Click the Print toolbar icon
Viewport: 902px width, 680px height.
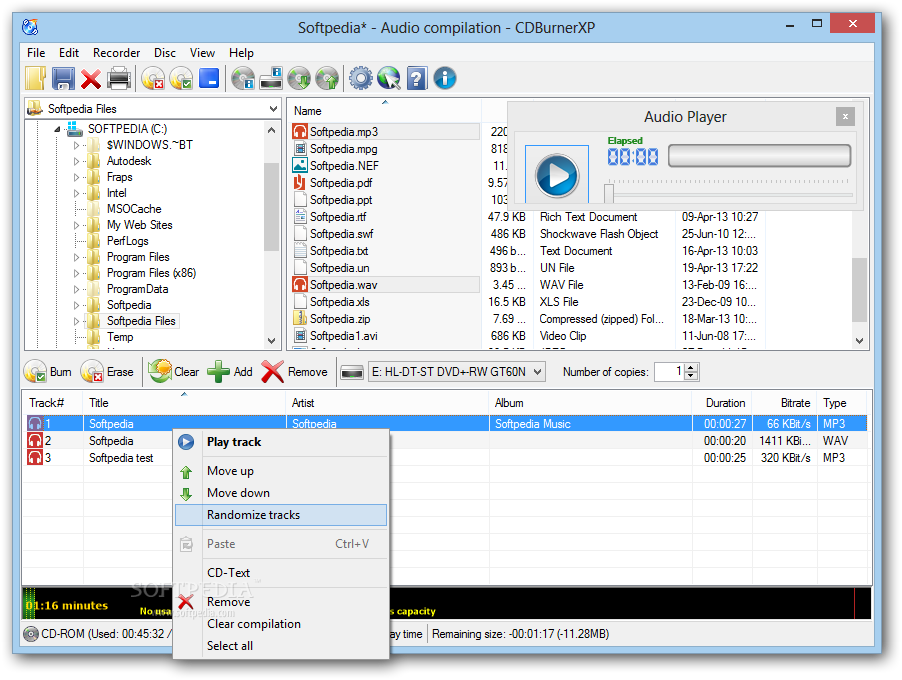coord(119,78)
